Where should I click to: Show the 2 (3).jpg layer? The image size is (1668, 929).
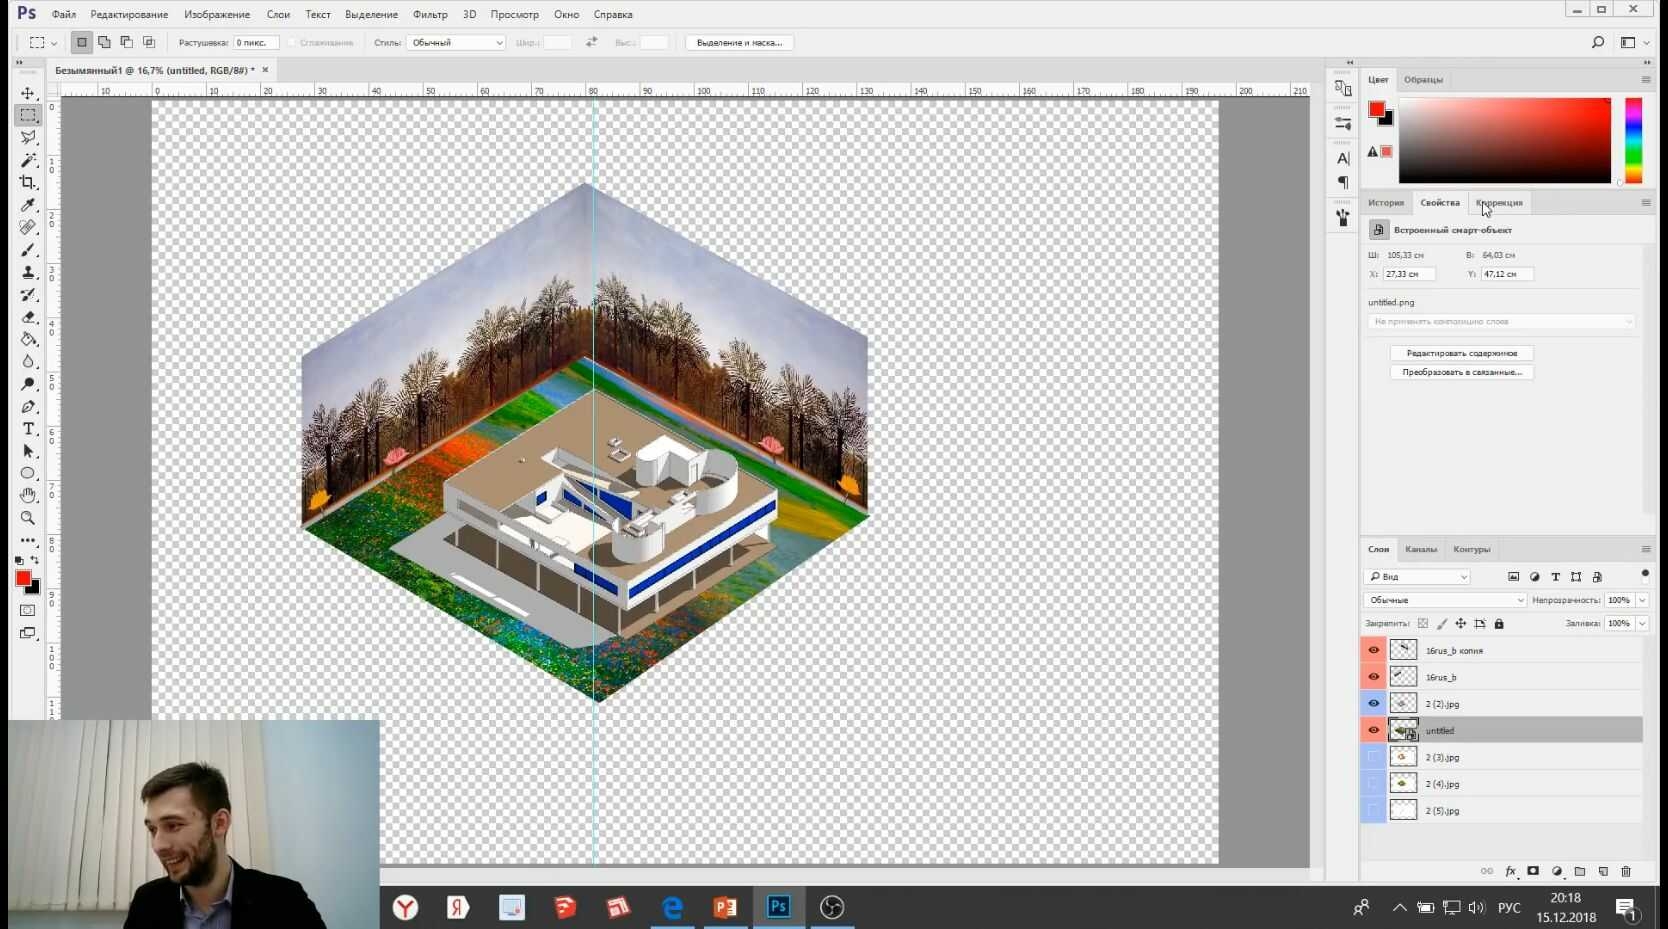point(1373,757)
